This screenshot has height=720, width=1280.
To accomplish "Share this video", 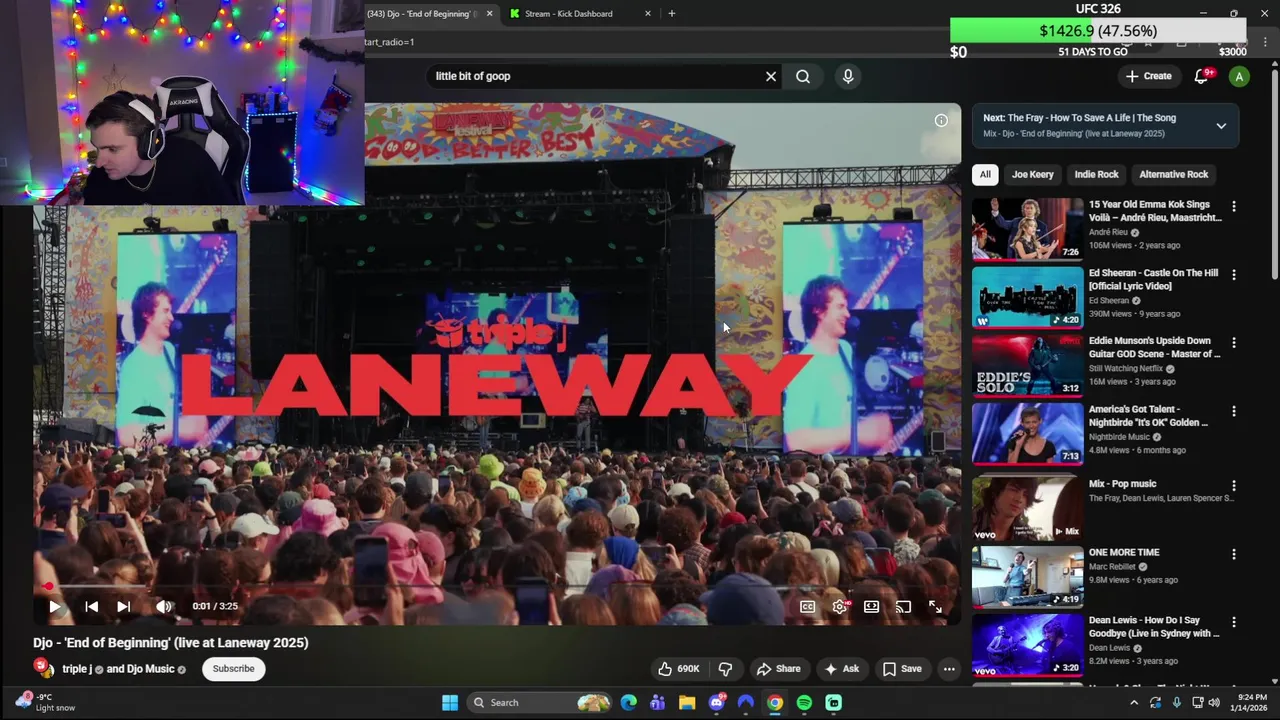I will point(778,669).
